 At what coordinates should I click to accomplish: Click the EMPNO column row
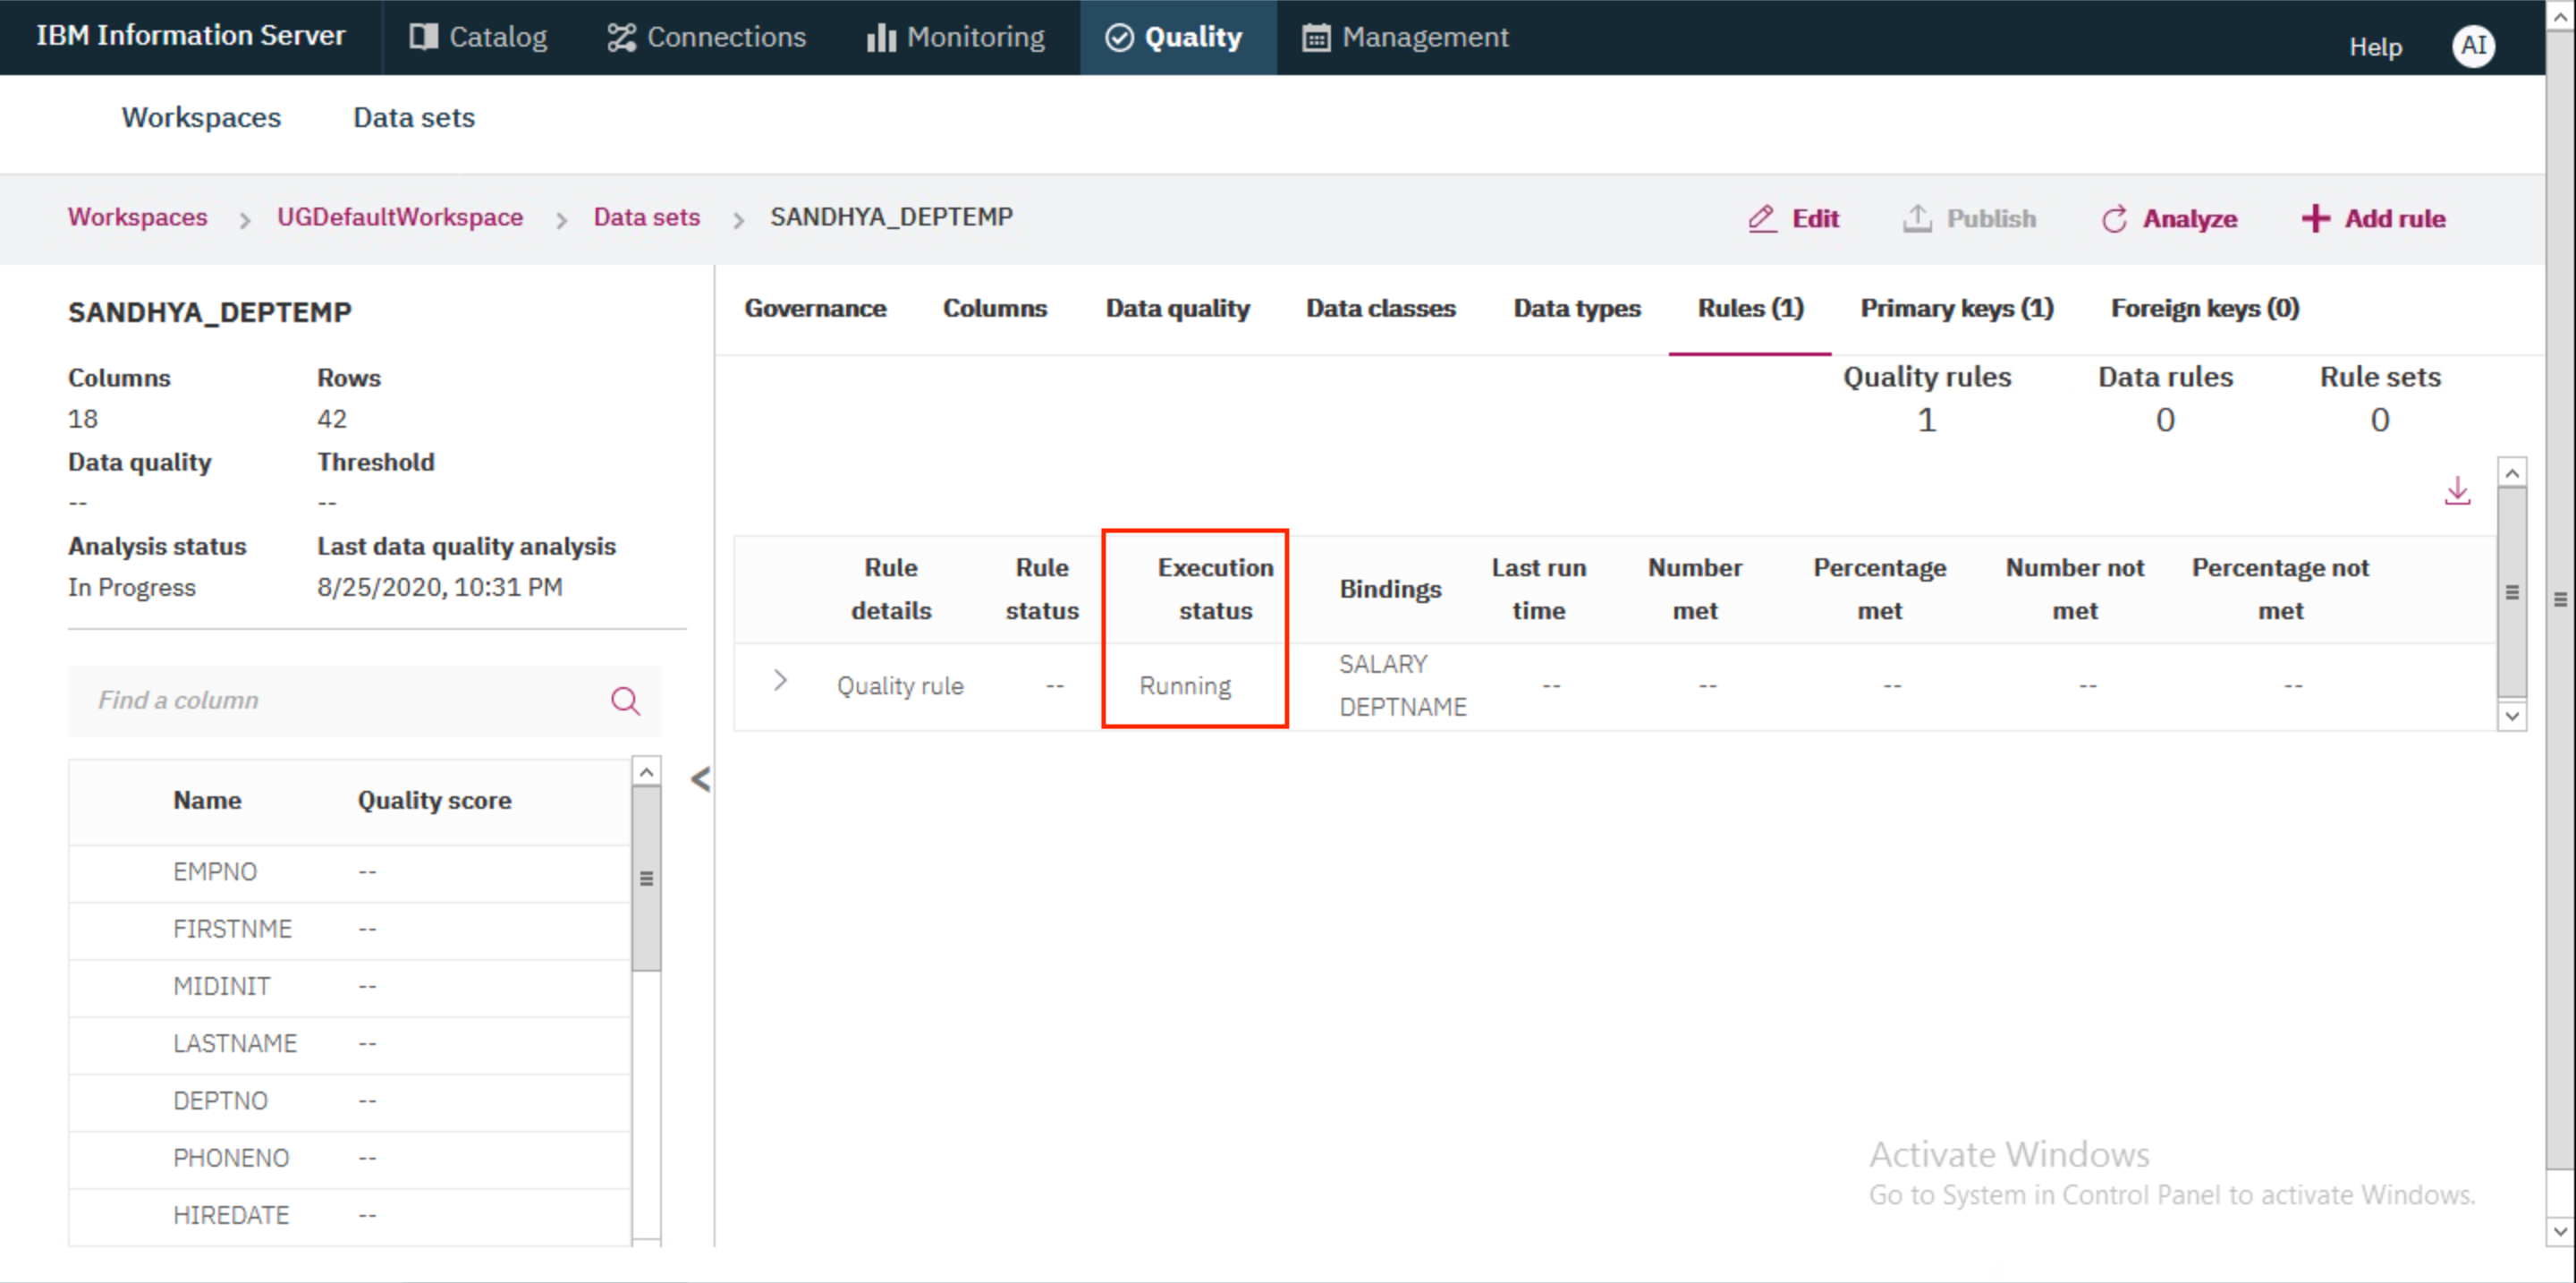point(349,872)
